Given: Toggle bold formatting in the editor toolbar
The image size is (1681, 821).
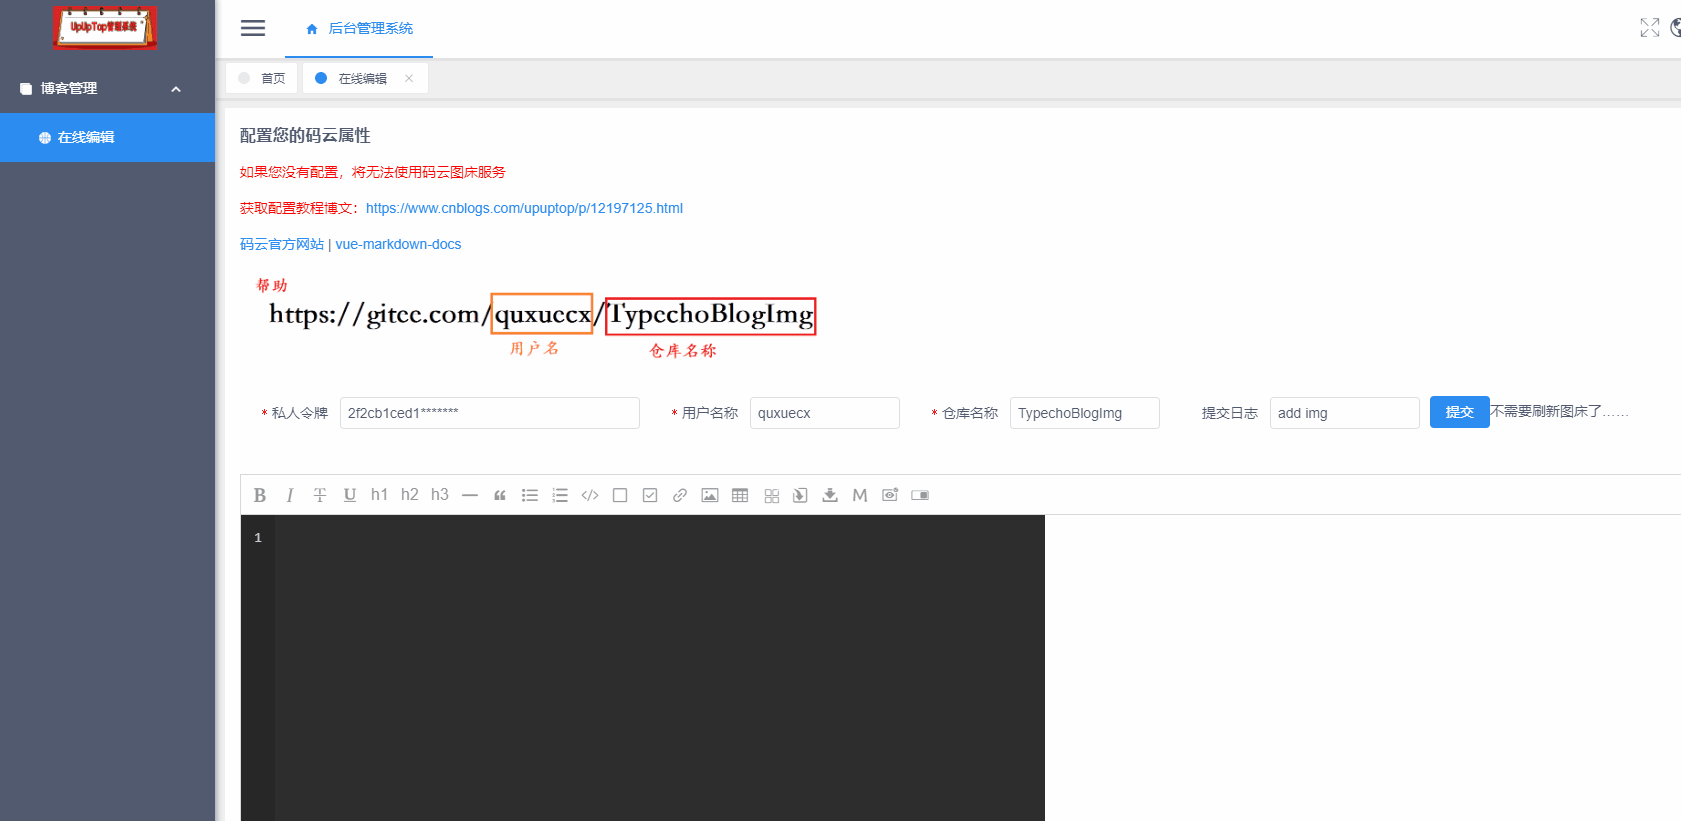Looking at the screenshot, I should click(260, 495).
